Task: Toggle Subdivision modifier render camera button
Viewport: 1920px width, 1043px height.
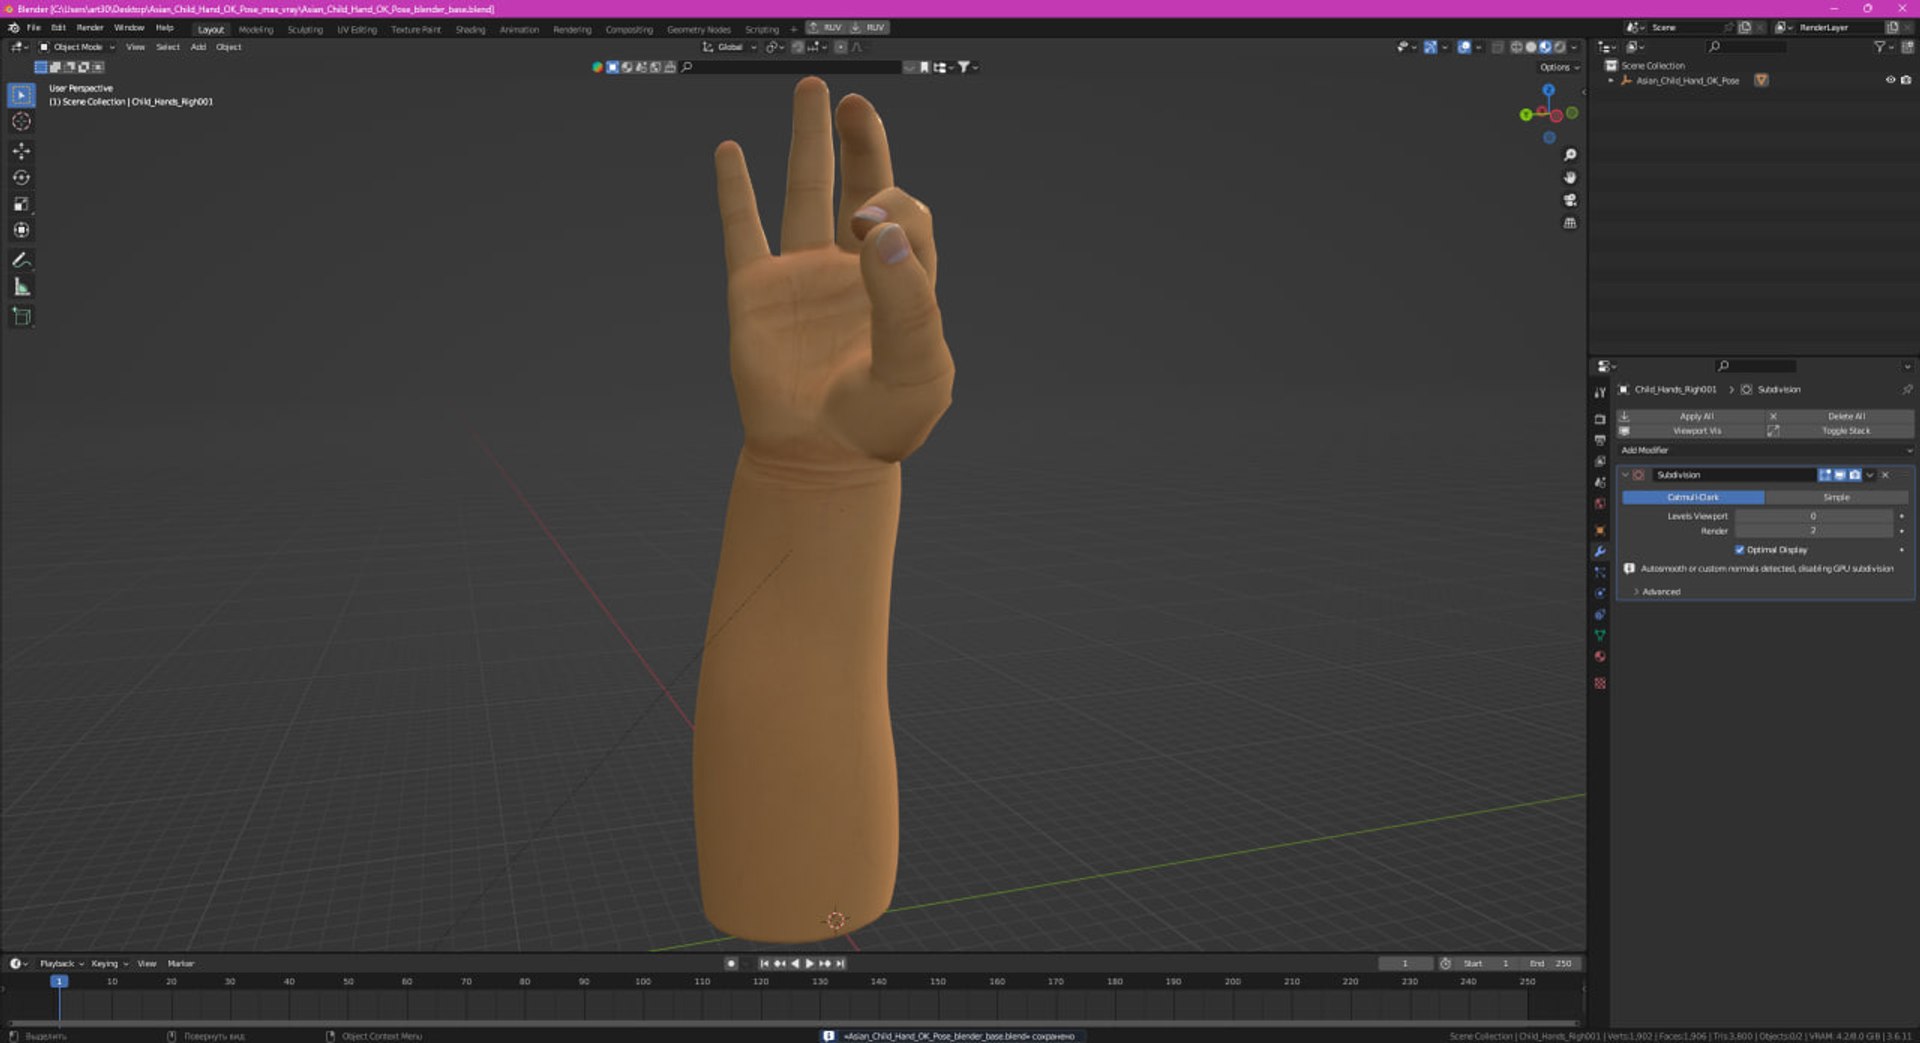Action: pos(1855,475)
